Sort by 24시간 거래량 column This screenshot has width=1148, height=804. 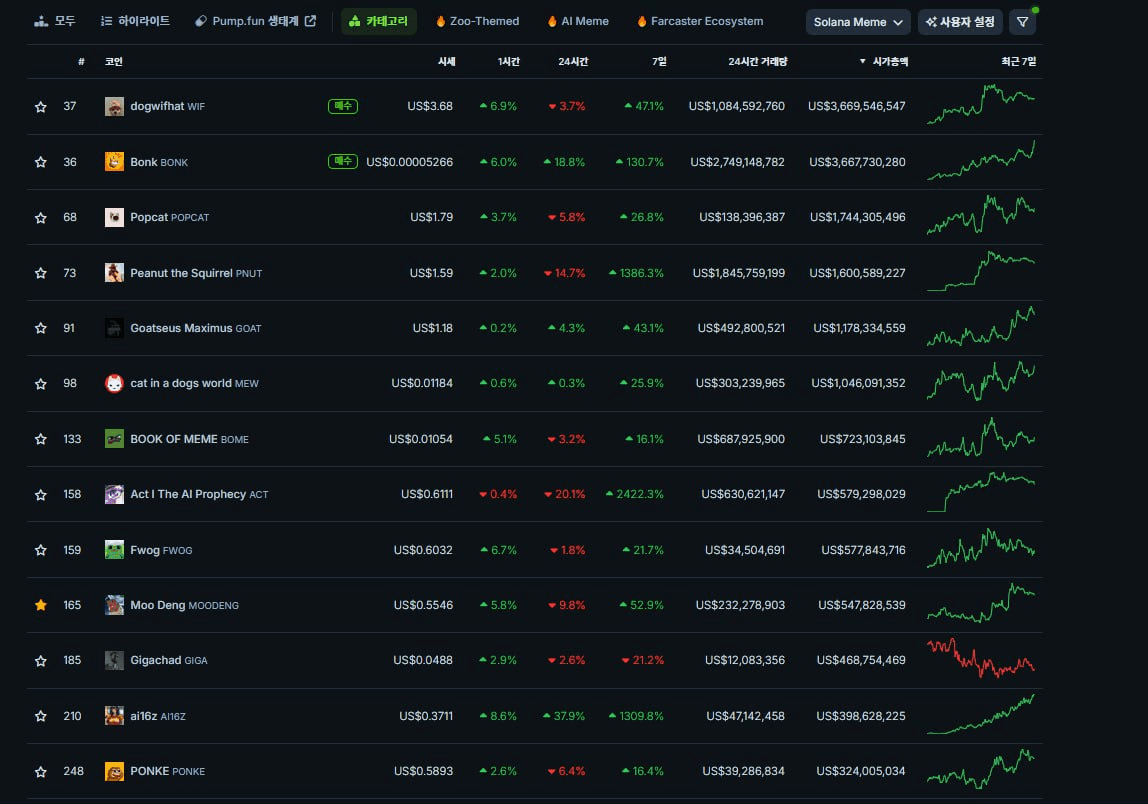coord(758,62)
